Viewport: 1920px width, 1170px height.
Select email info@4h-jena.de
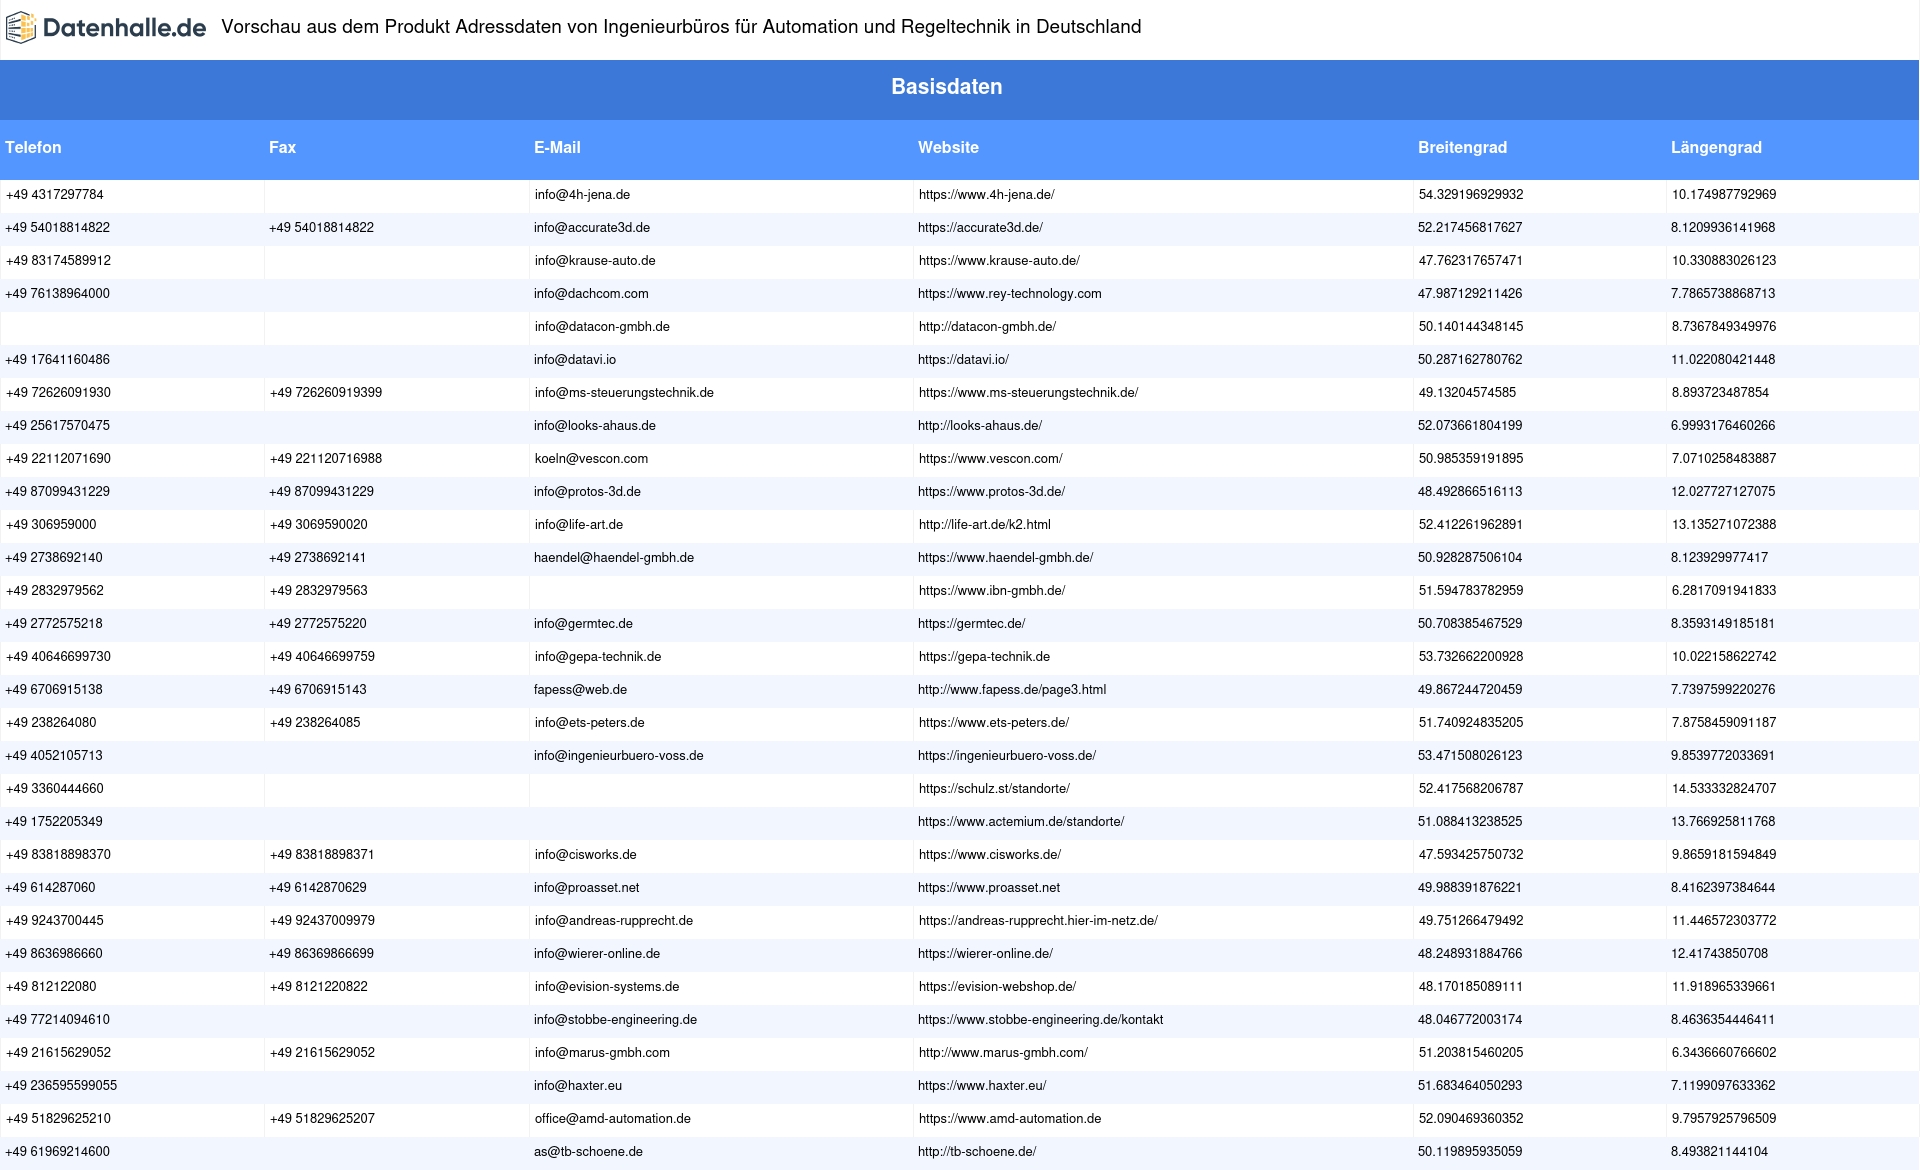582,195
